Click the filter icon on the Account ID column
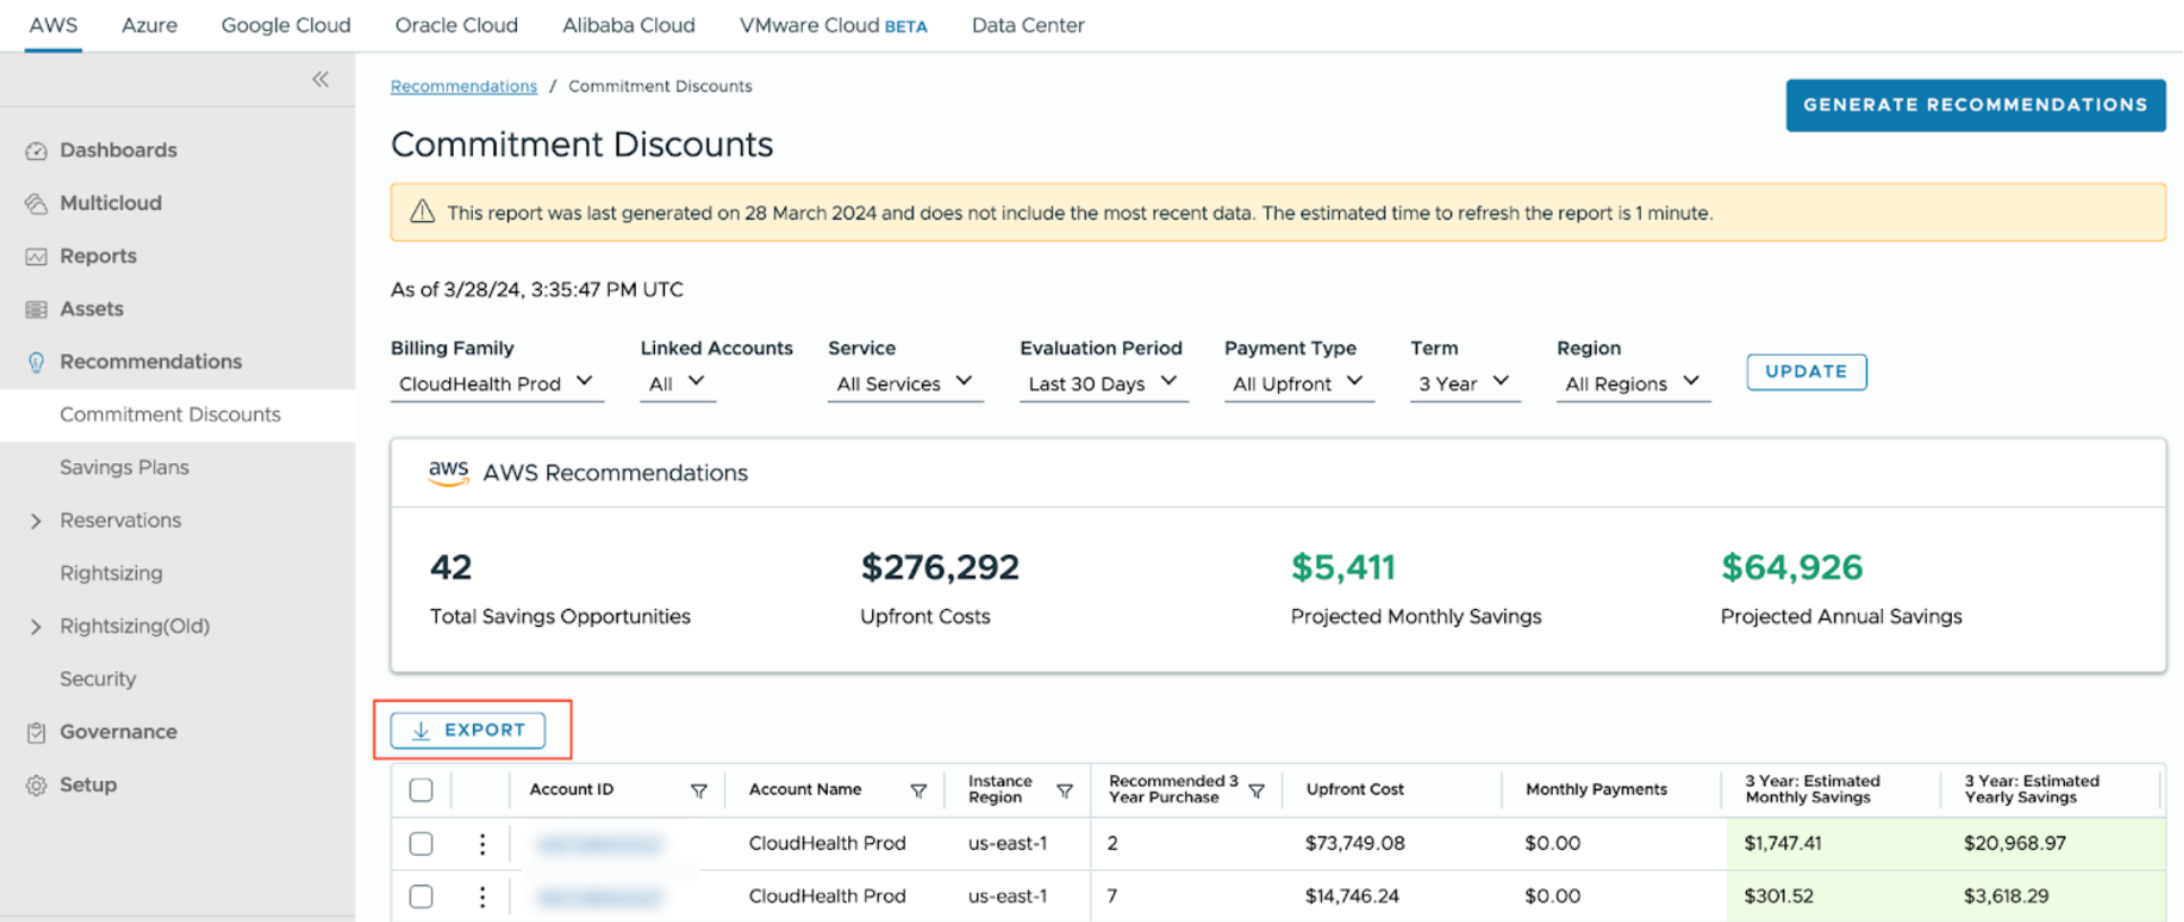Screen dimensions: 2184x922 700,790
